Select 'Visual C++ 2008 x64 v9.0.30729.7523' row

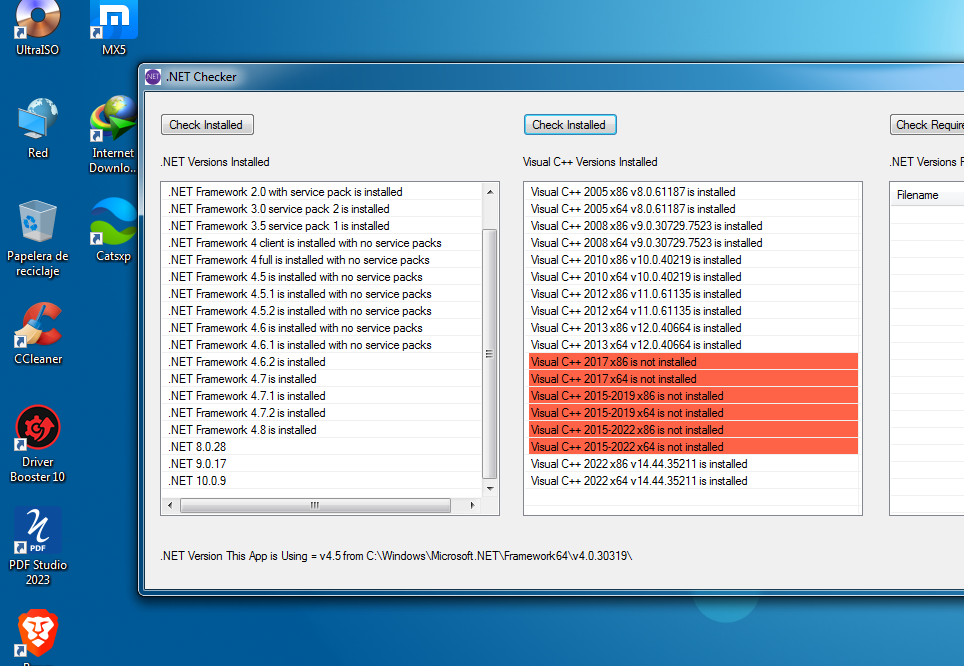(x=693, y=243)
